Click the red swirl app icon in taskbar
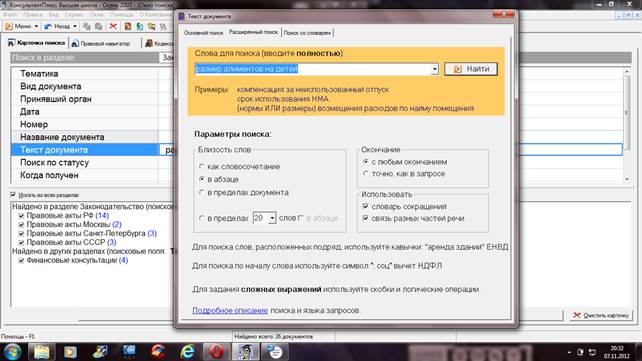The image size is (642, 361). pos(158,352)
